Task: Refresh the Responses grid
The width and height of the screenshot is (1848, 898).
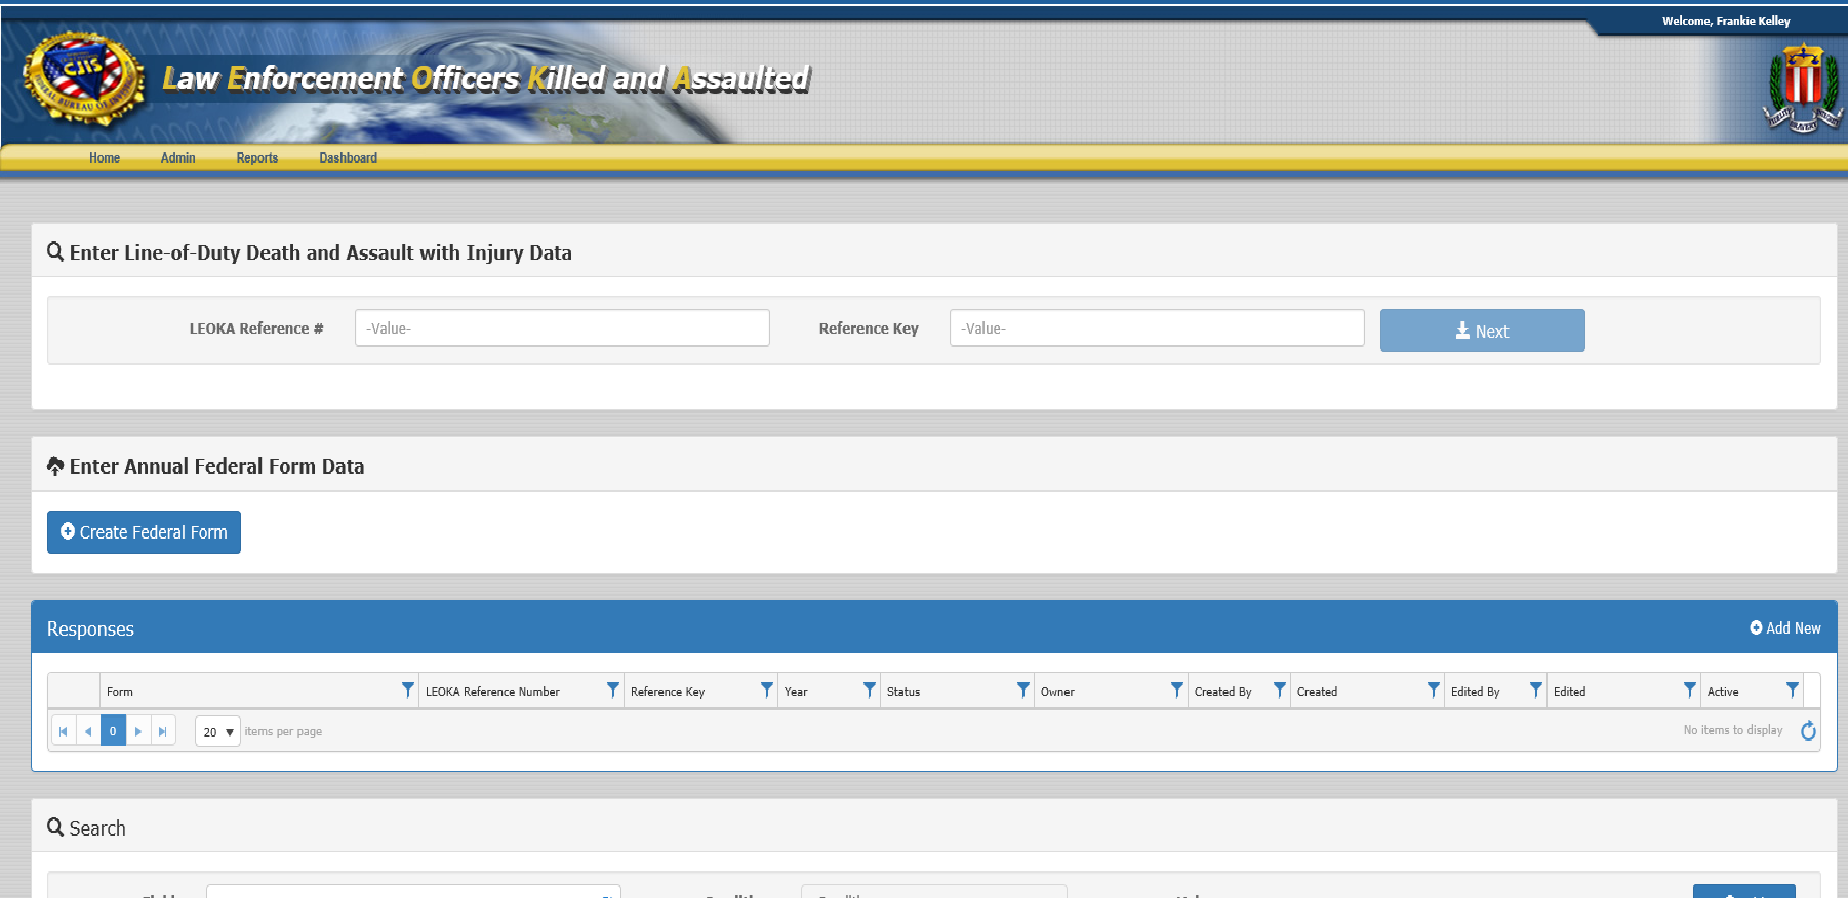Action: [x=1808, y=731]
